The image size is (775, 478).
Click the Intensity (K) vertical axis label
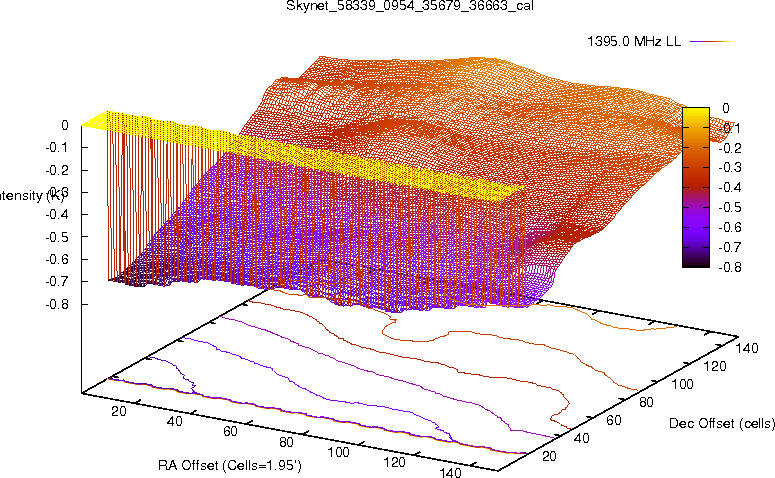coord(32,195)
